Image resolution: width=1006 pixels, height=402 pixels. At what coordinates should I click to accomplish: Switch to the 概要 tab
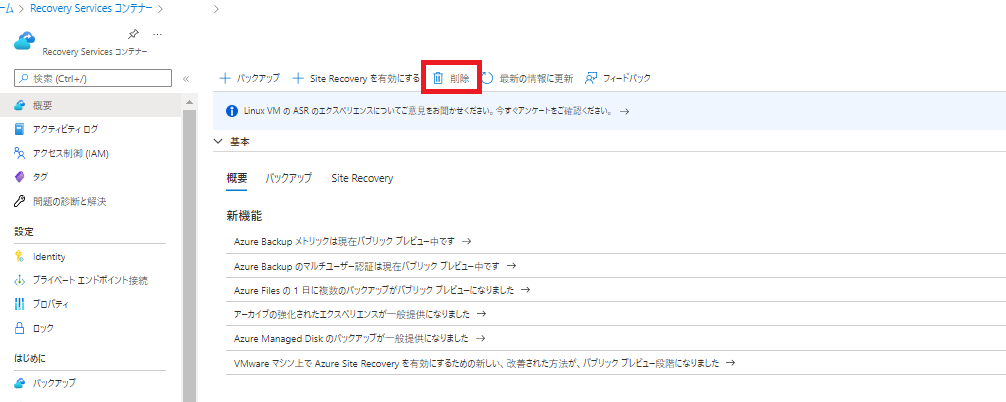point(237,178)
